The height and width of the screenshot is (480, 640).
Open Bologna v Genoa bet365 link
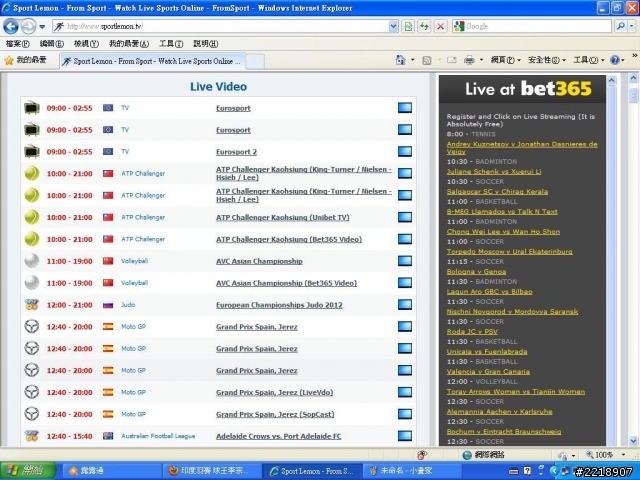(x=476, y=271)
